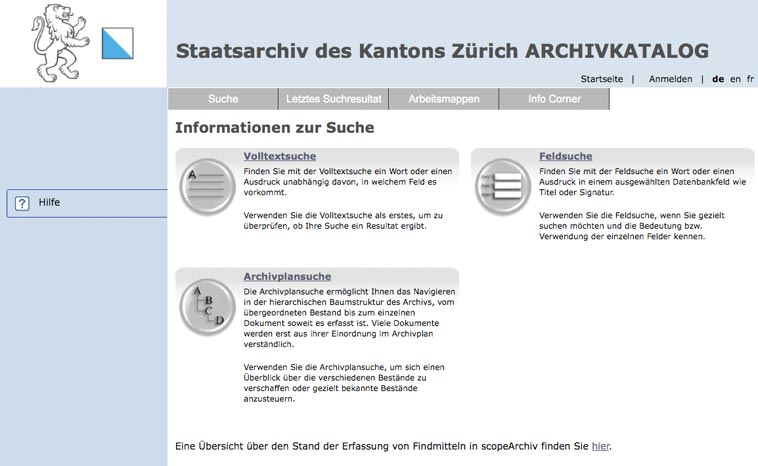Screen dimensions: 758x466
Task: Open the Hilfe sidebar entry
Action: (87, 204)
